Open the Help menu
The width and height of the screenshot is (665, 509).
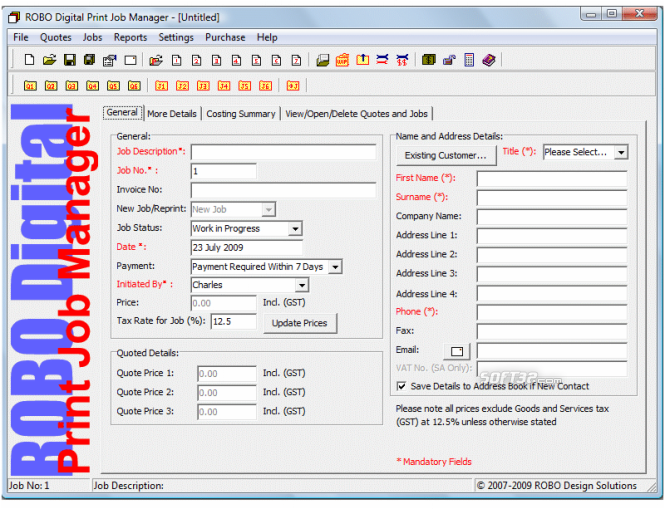tap(267, 37)
